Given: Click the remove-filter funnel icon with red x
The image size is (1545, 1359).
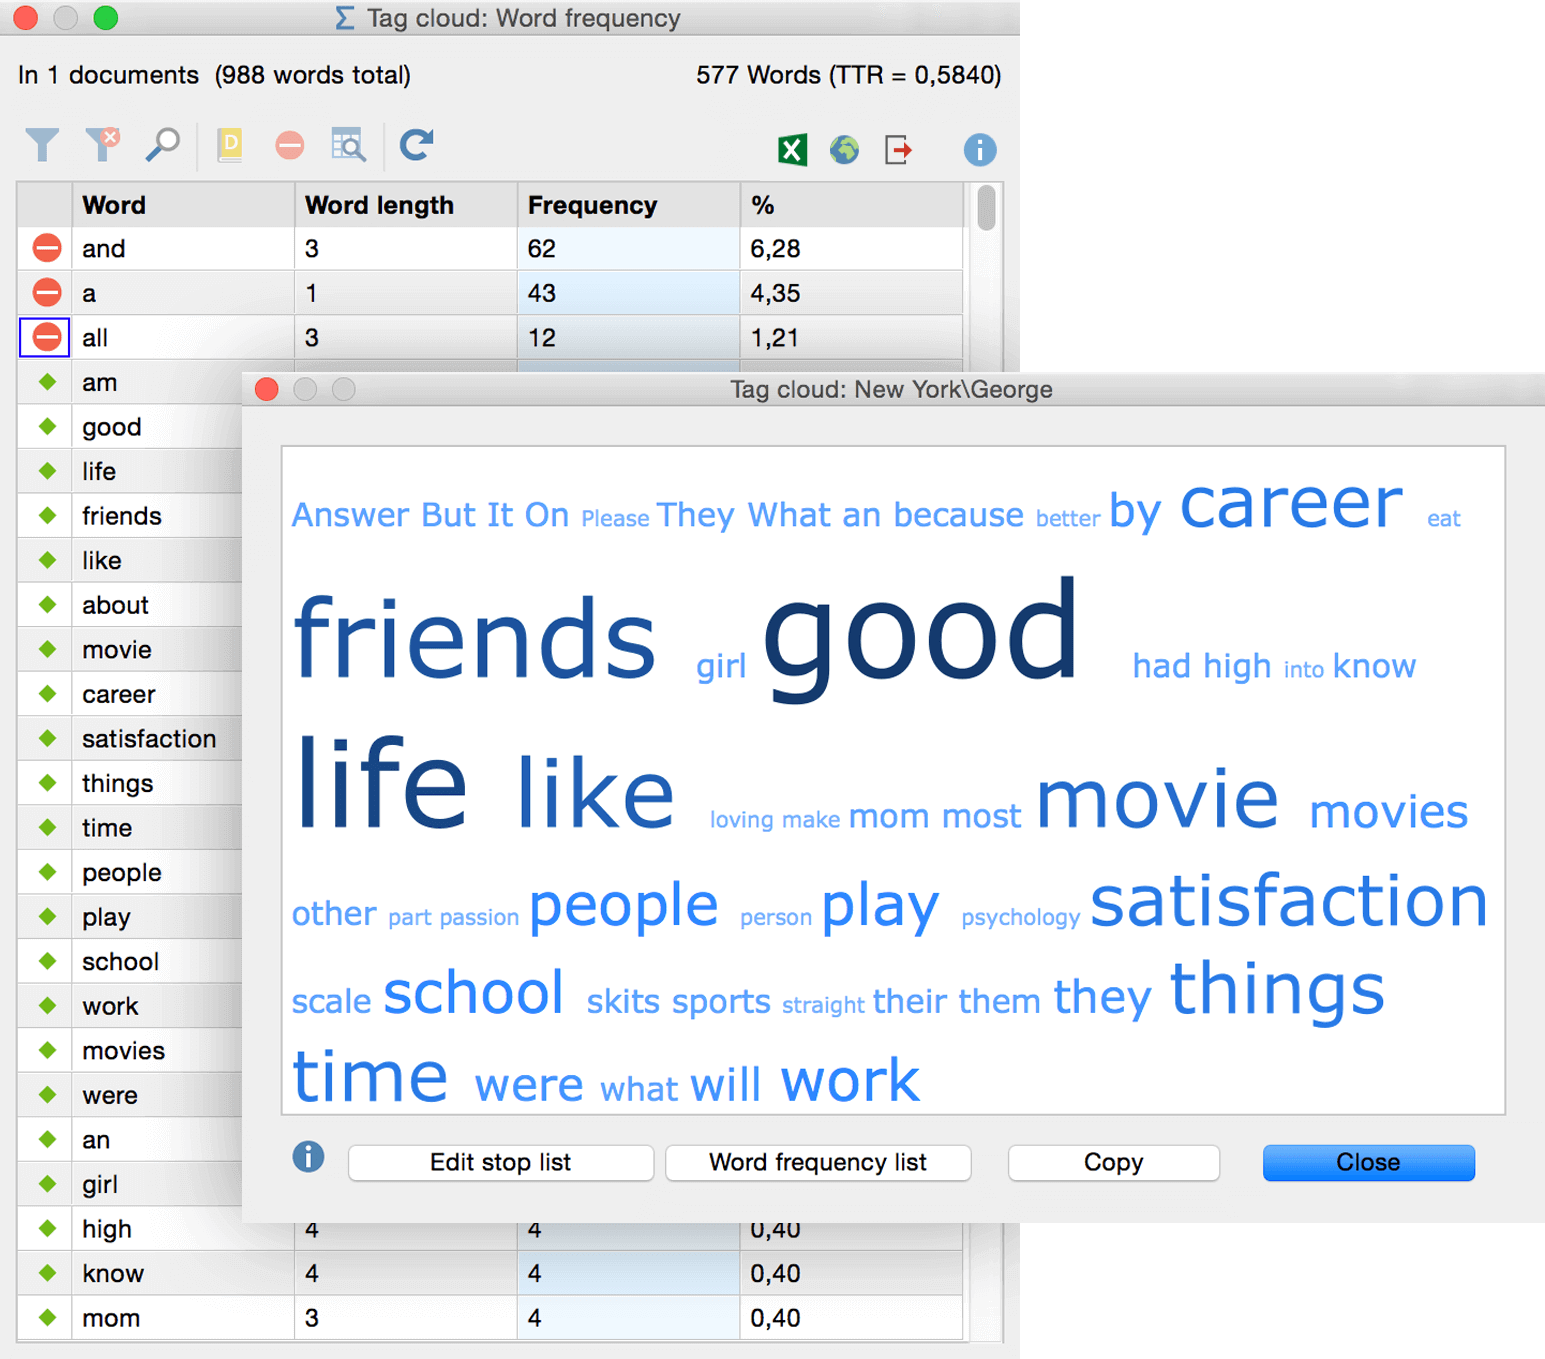Looking at the screenshot, I should tap(102, 145).
